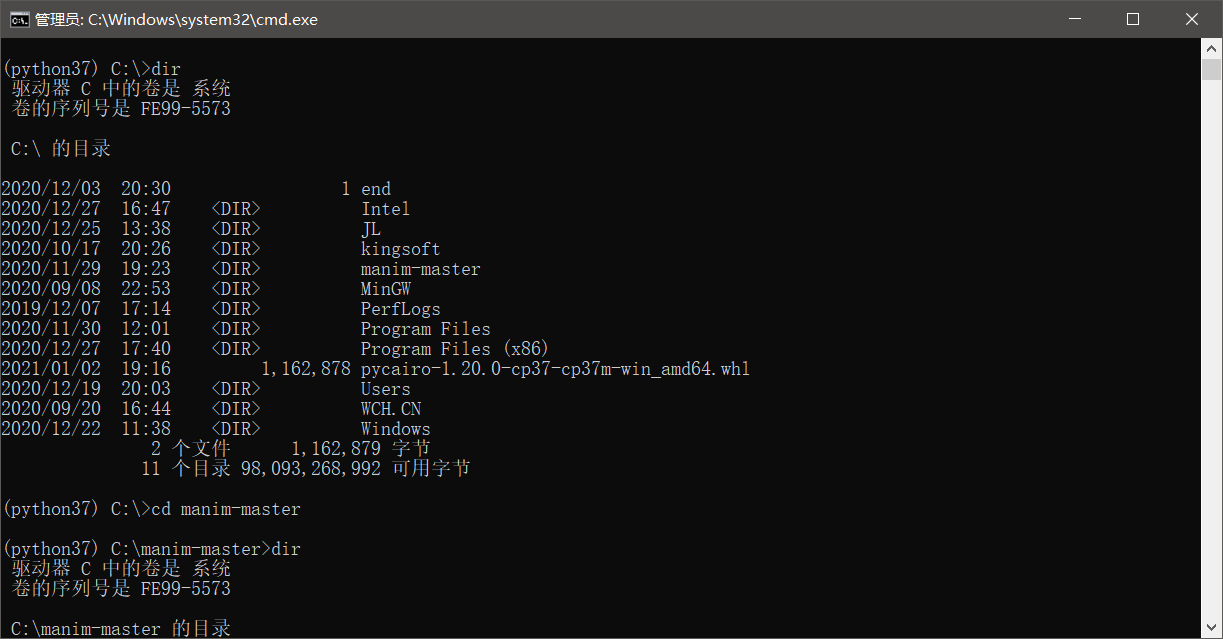Minimize the cmd.exe window
1223x639 pixels.
pos(1075,19)
